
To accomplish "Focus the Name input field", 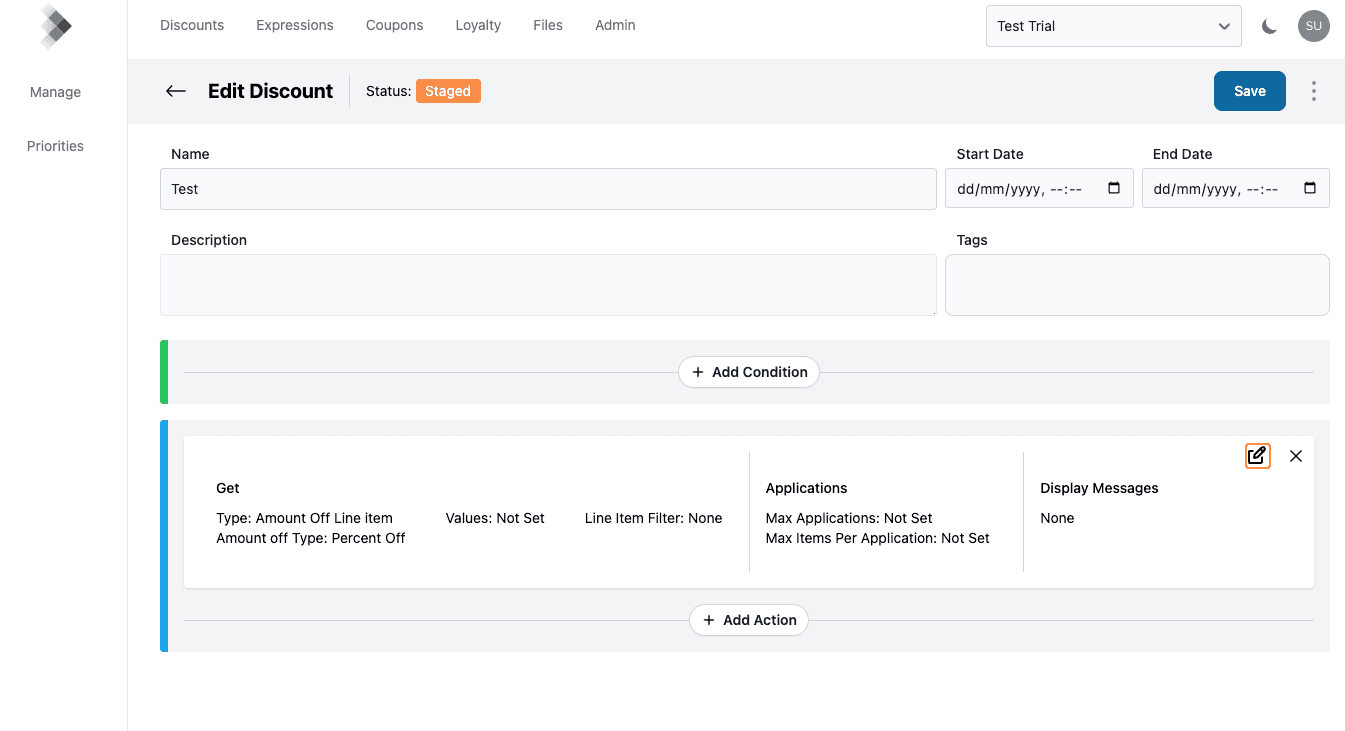I will [x=548, y=189].
